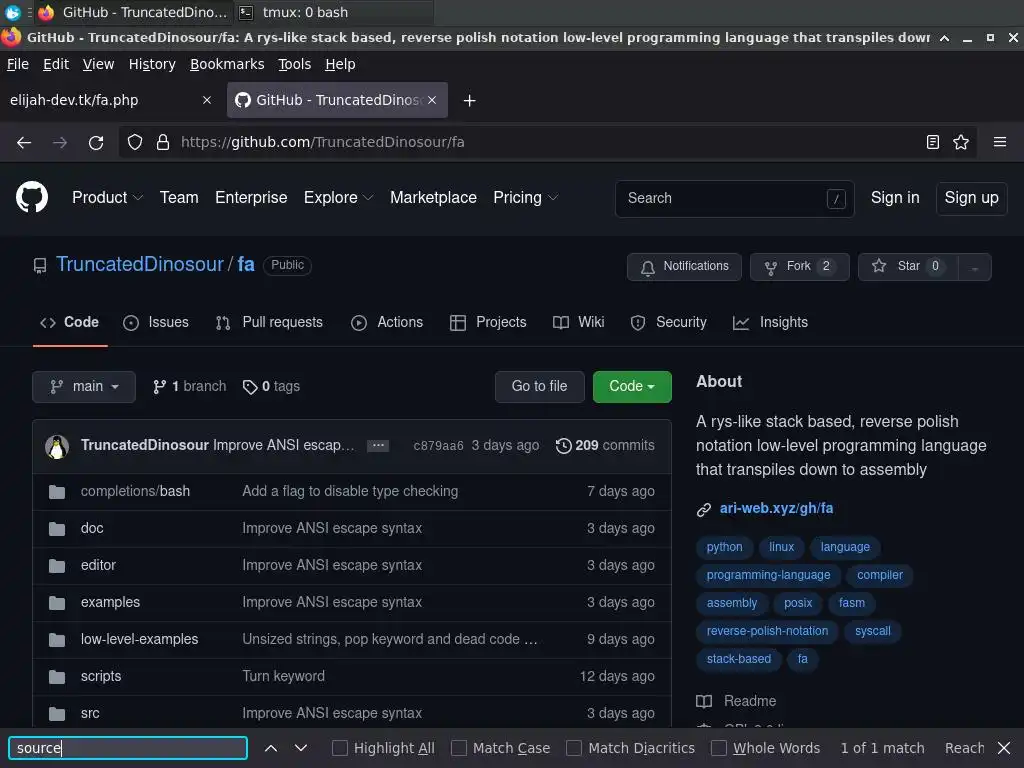This screenshot has height=768, width=1024.
Task: Enable the Whole Words checkbox
Action: pyautogui.click(x=718, y=748)
